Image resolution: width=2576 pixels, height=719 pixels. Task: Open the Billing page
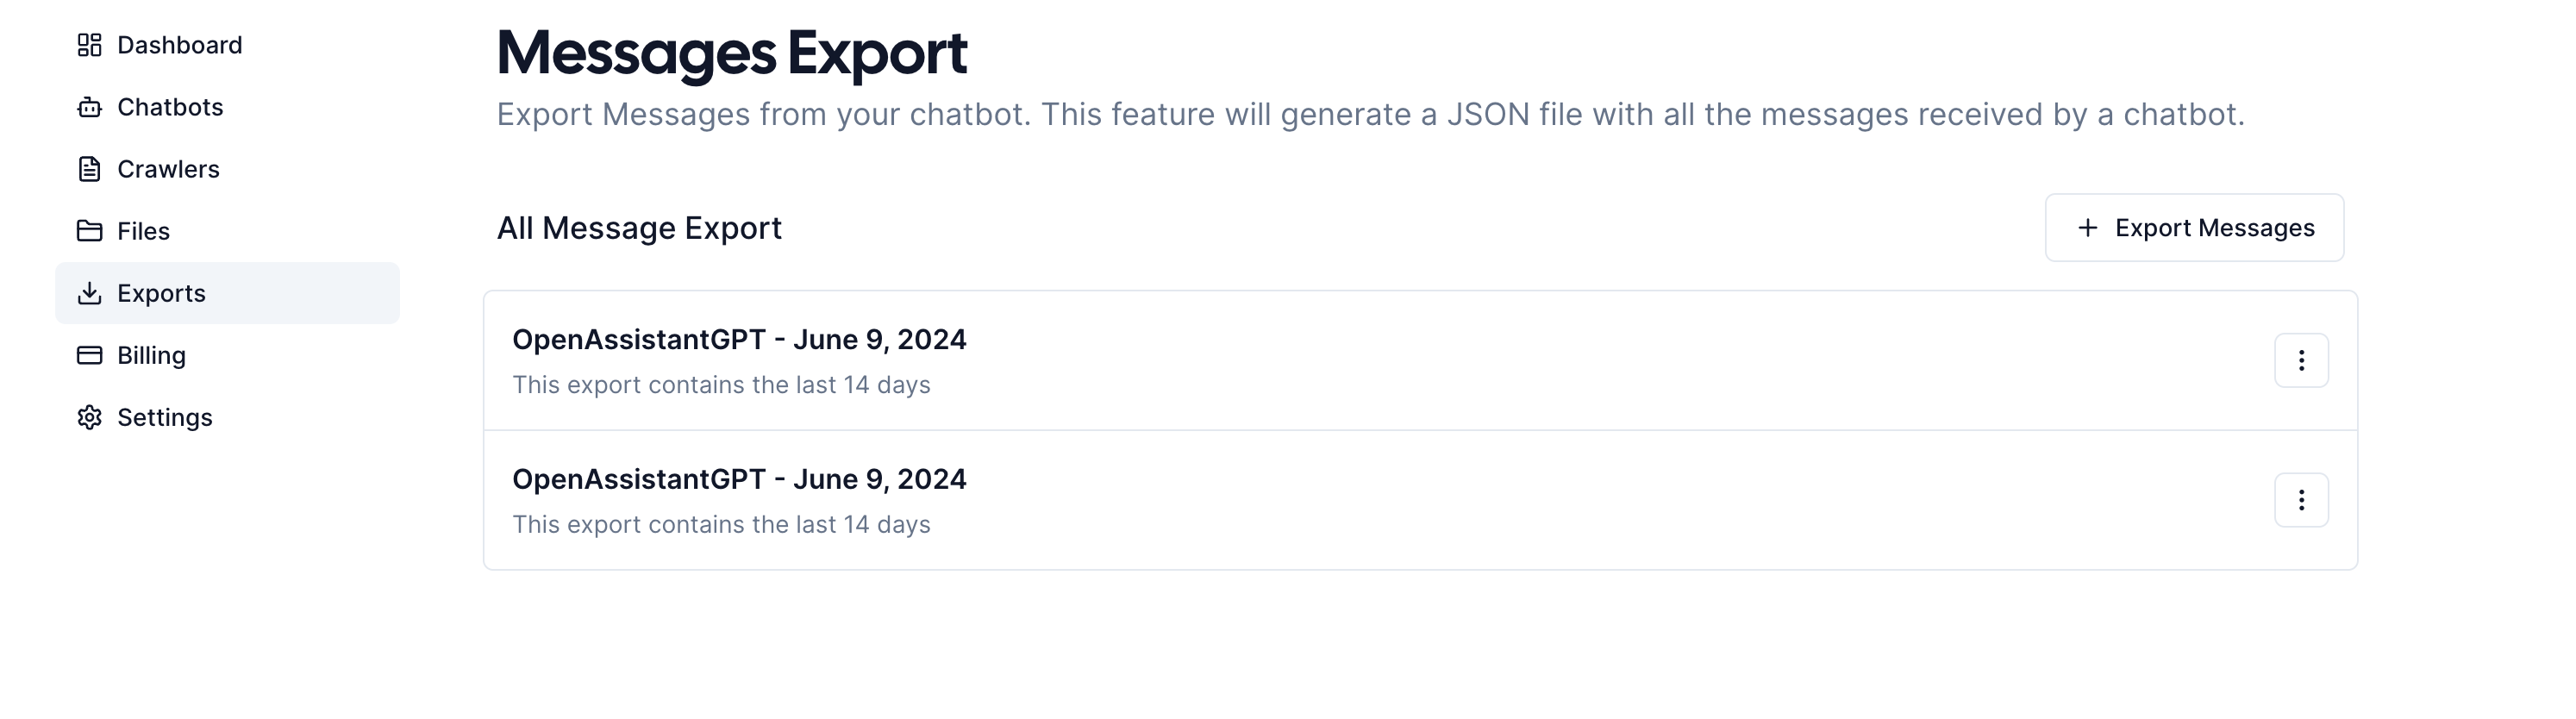[151, 355]
